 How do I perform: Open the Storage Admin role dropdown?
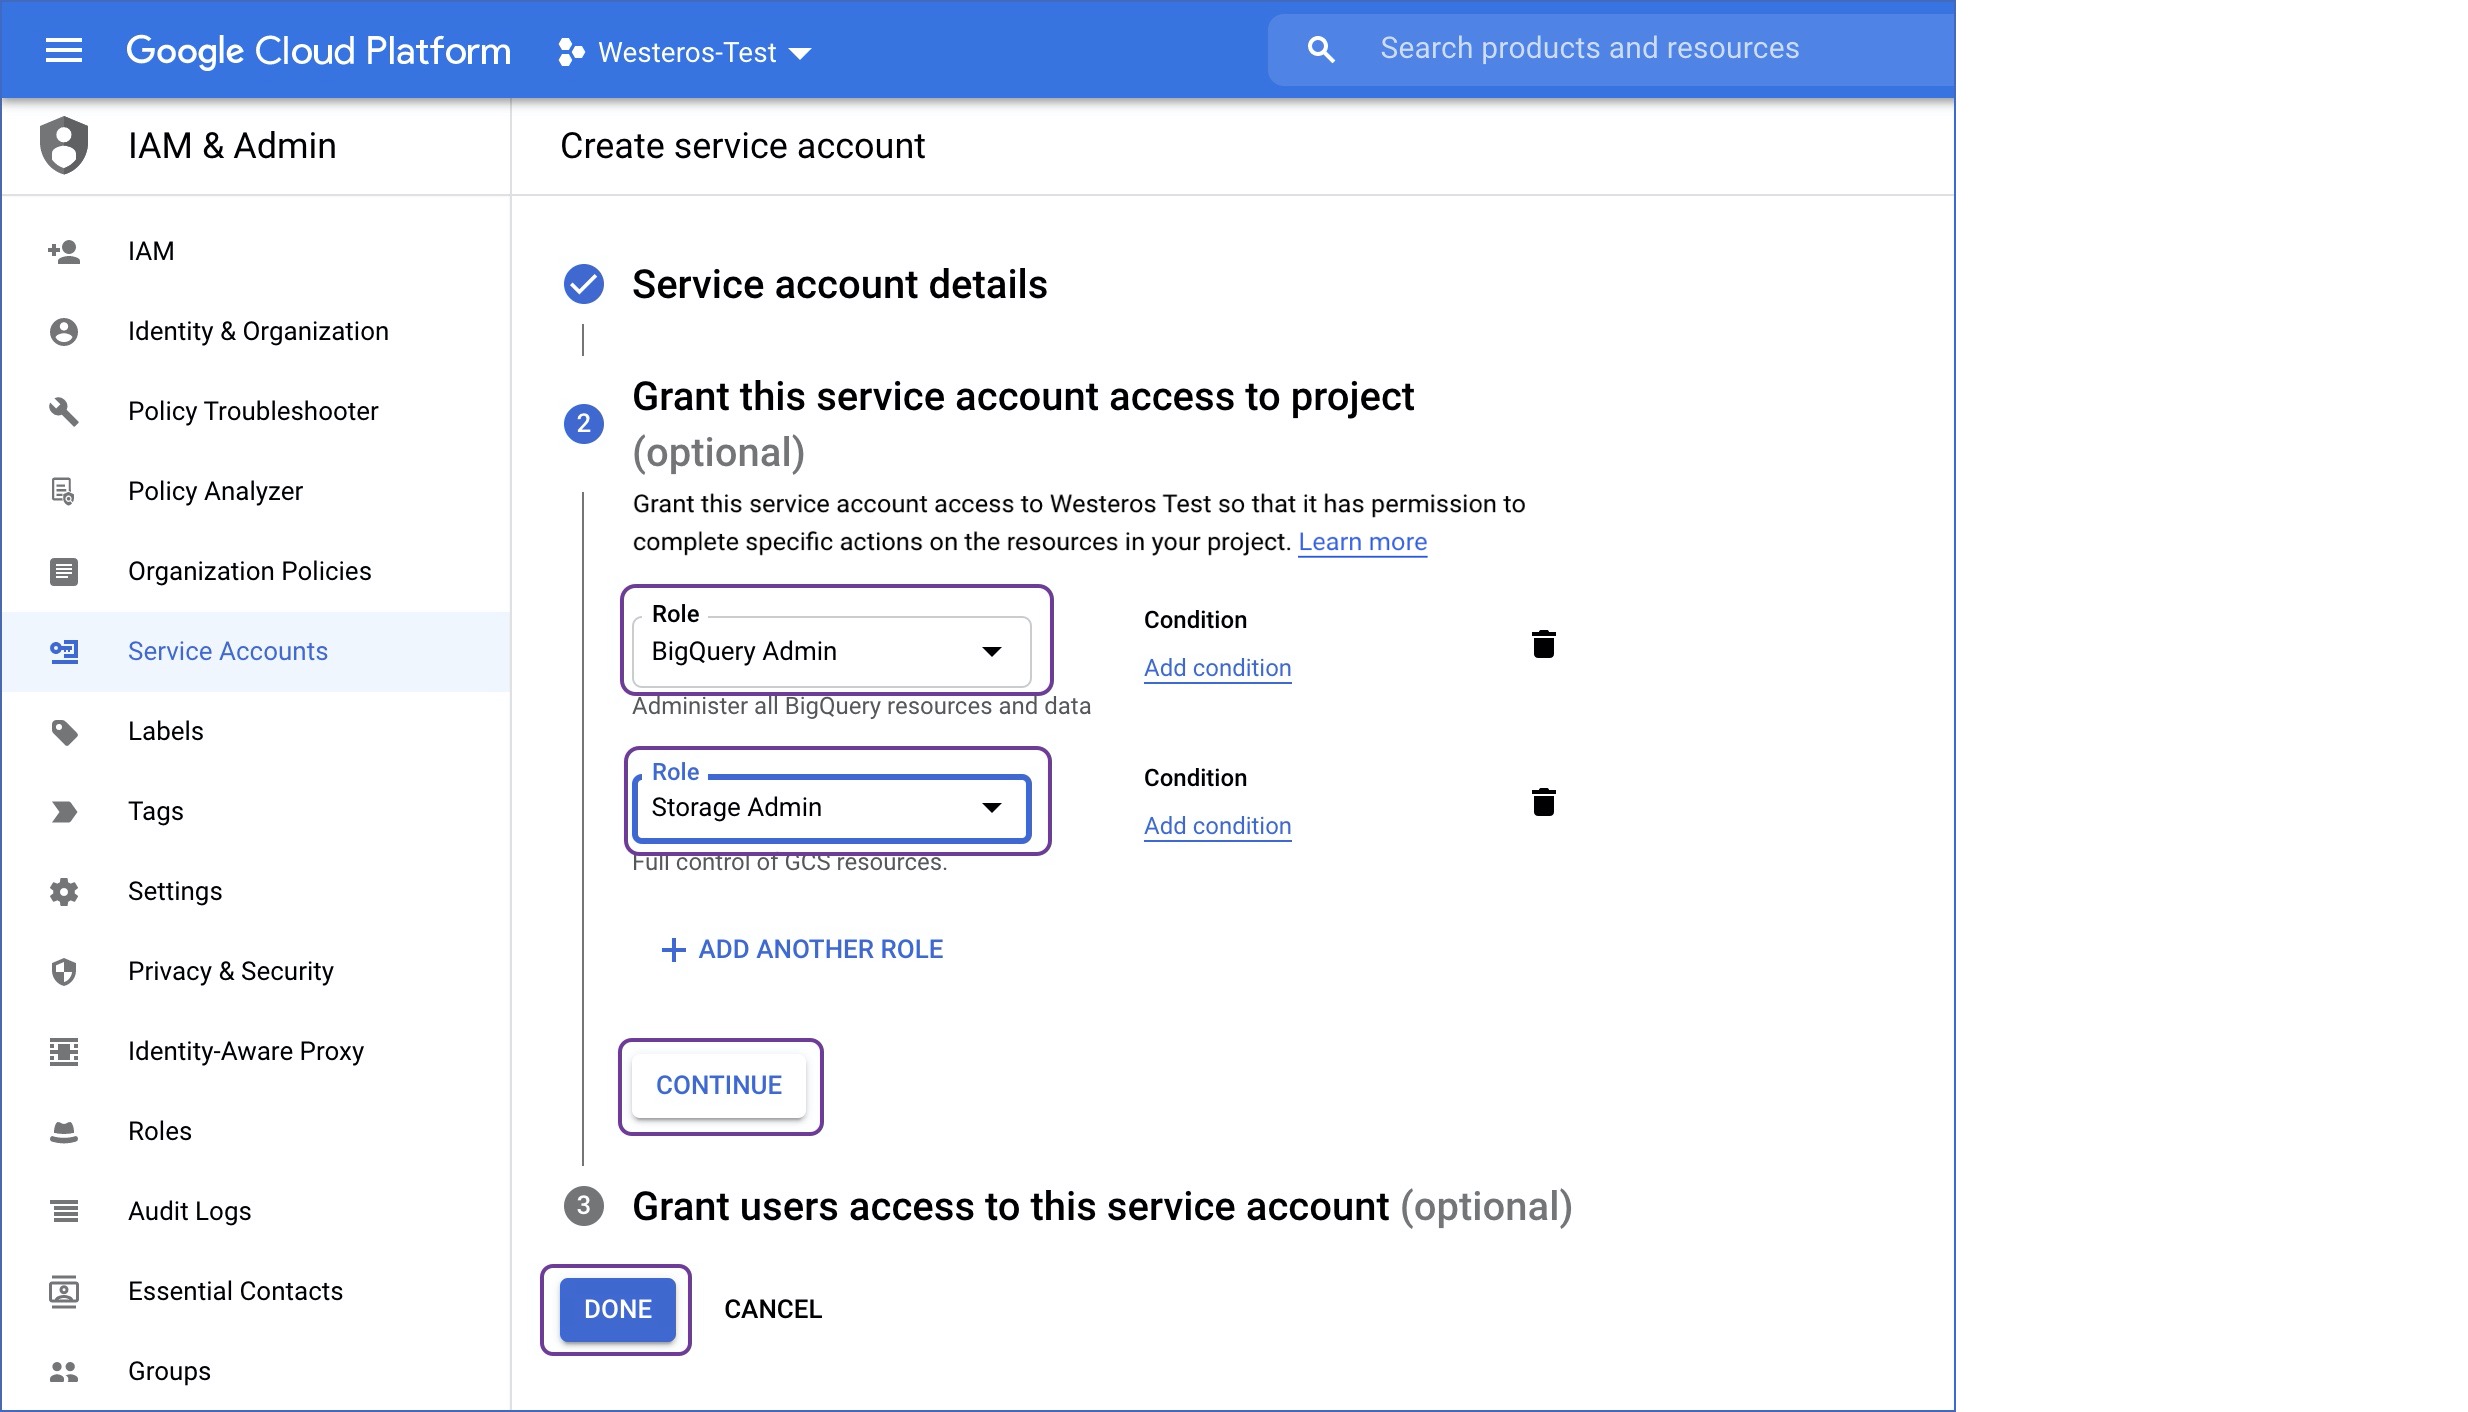(991, 807)
